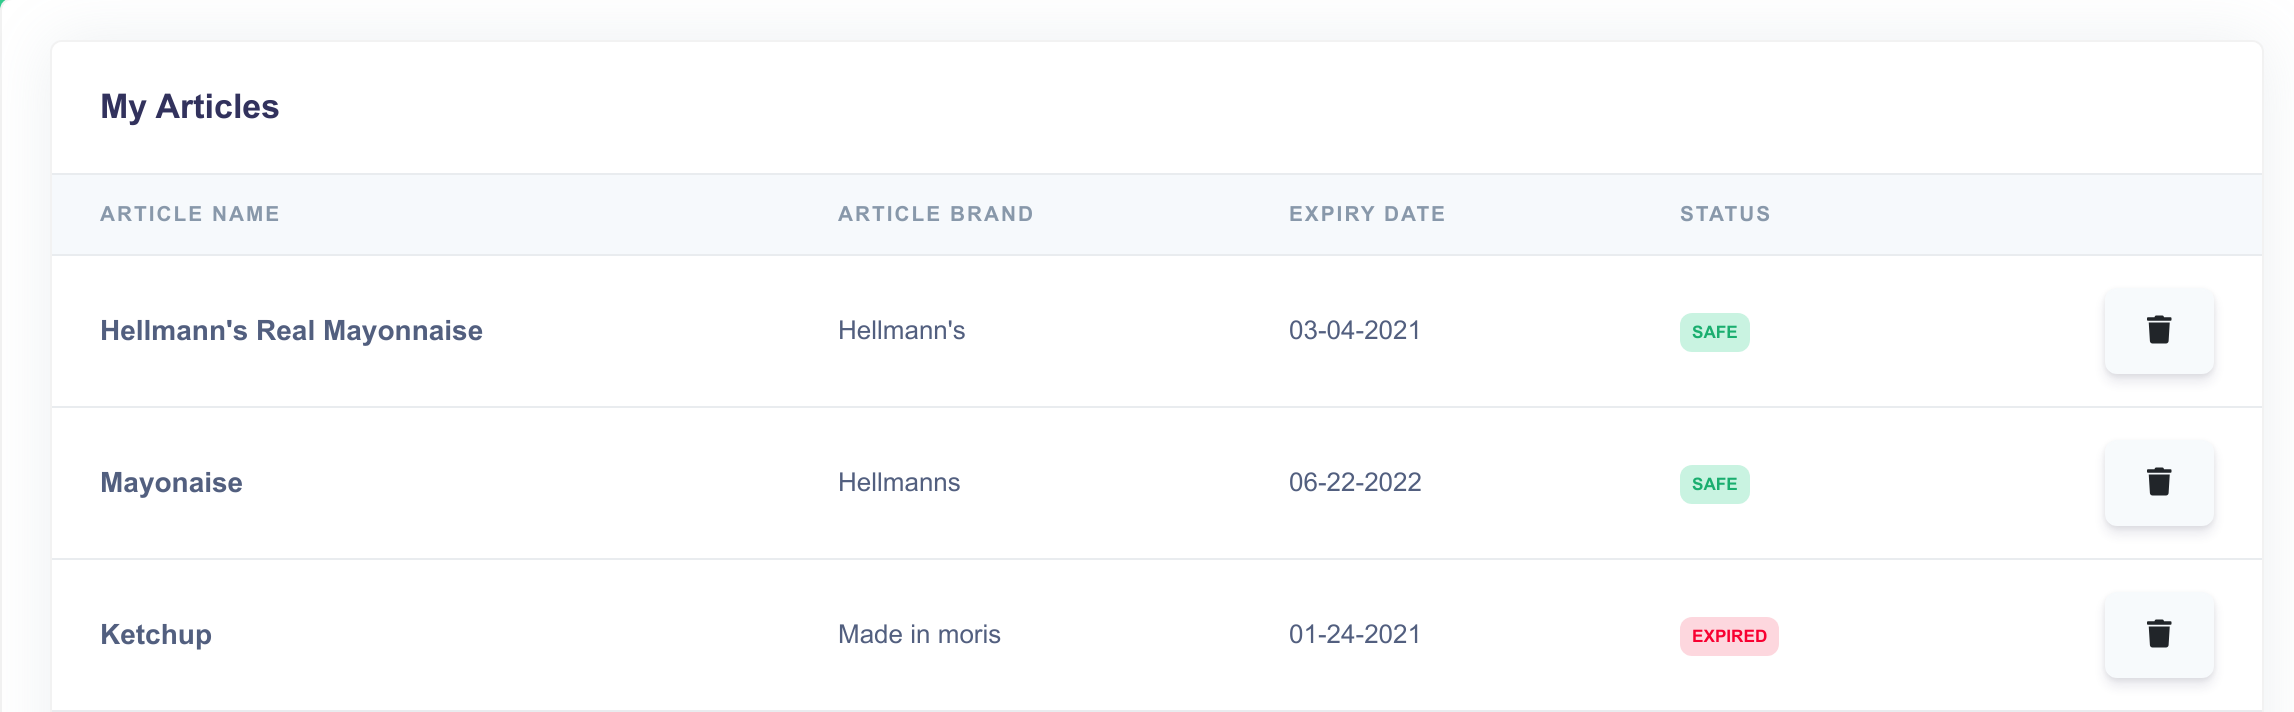Open the Hellmann's Real Mayonnaise article name

point(291,331)
